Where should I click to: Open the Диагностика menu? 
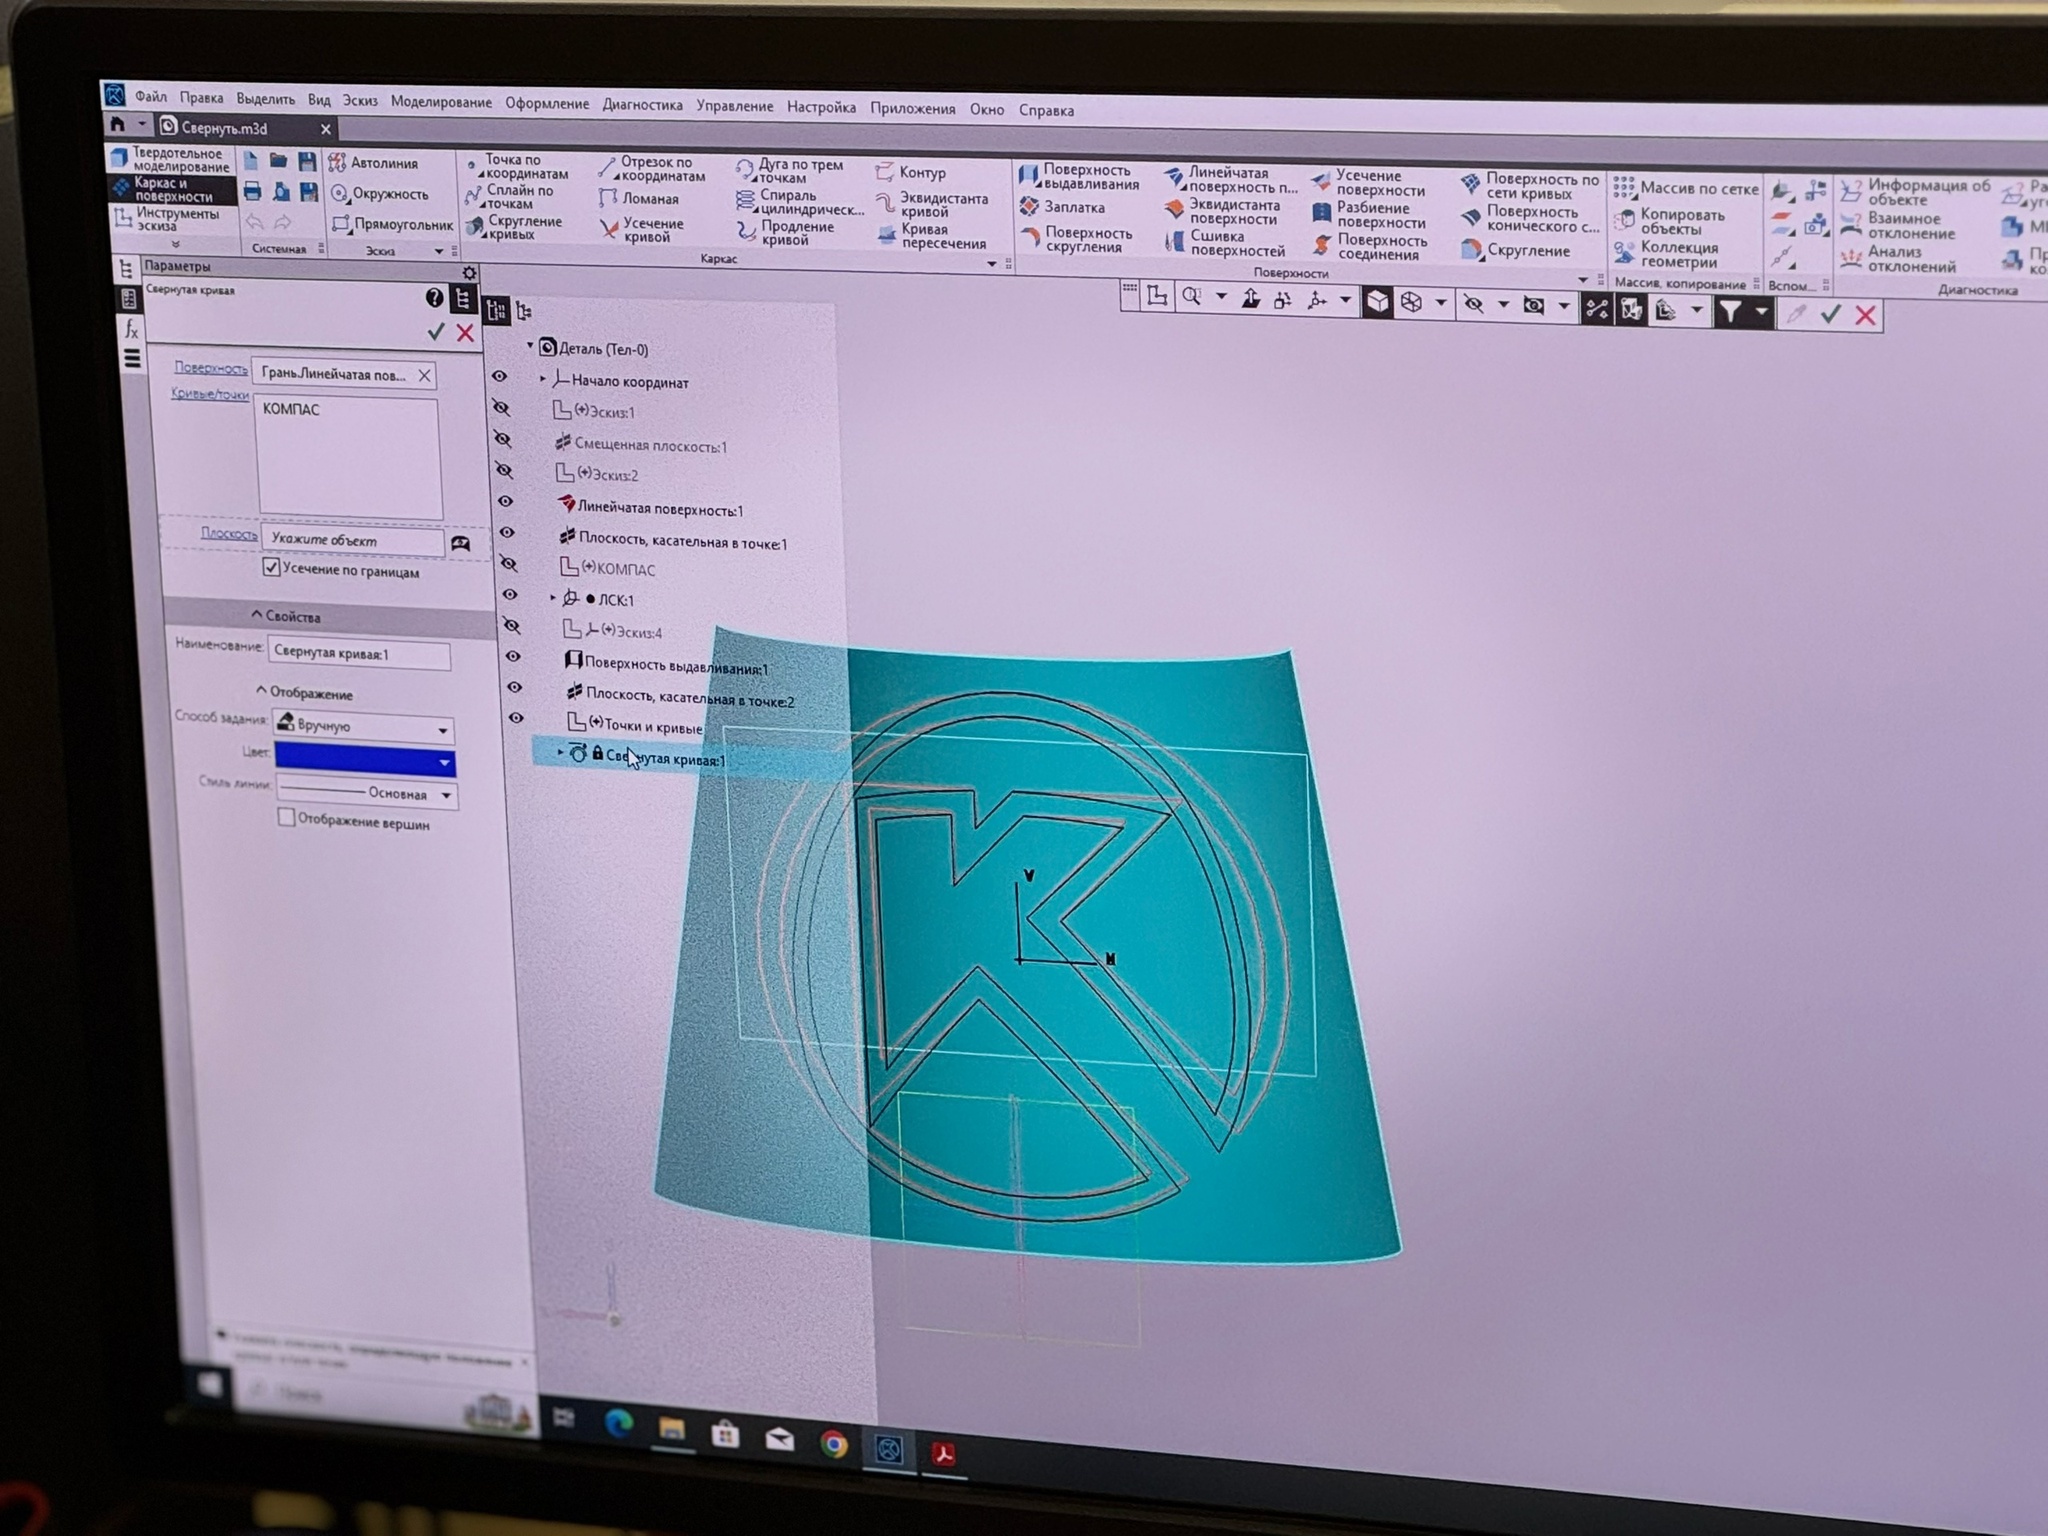(642, 105)
